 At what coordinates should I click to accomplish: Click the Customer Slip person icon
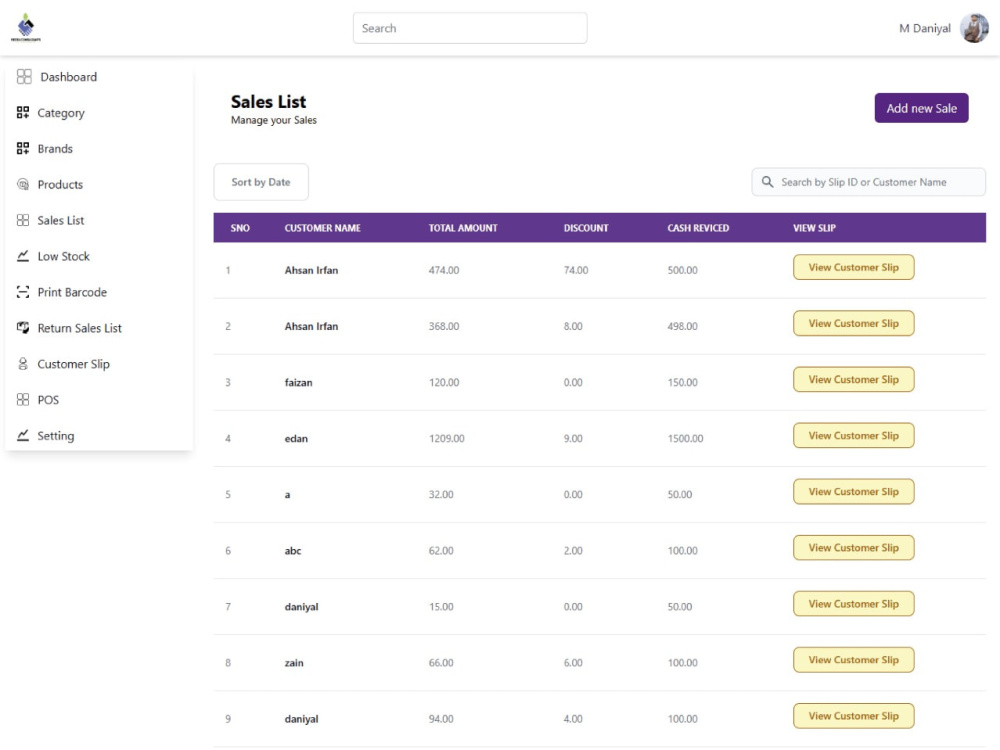(23, 364)
